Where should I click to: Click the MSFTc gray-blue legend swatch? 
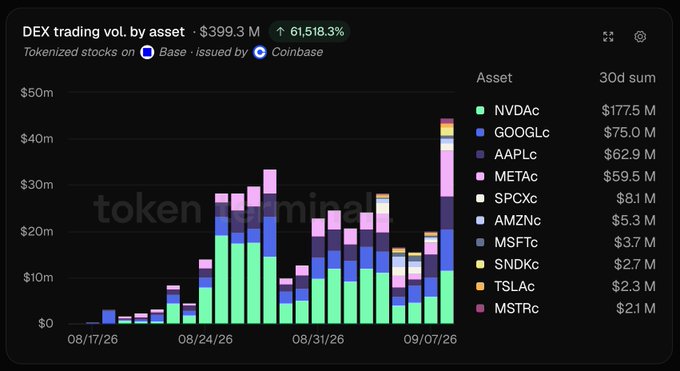[x=480, y=242]
